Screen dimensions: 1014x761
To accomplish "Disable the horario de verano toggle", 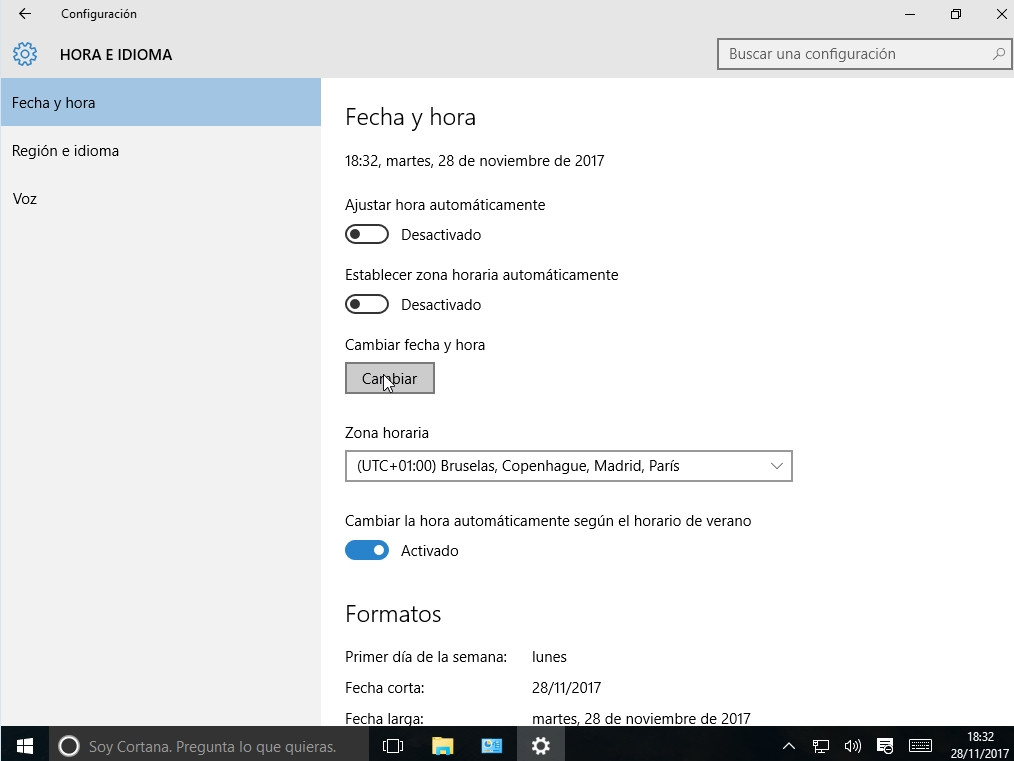I will point(367,550).
